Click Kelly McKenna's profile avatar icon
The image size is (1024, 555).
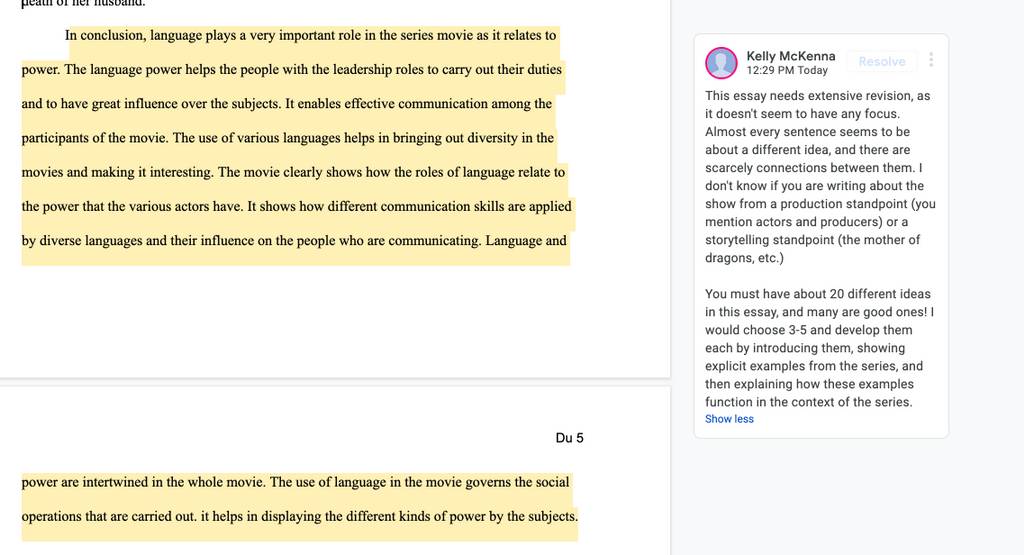(x=722, y=63)
